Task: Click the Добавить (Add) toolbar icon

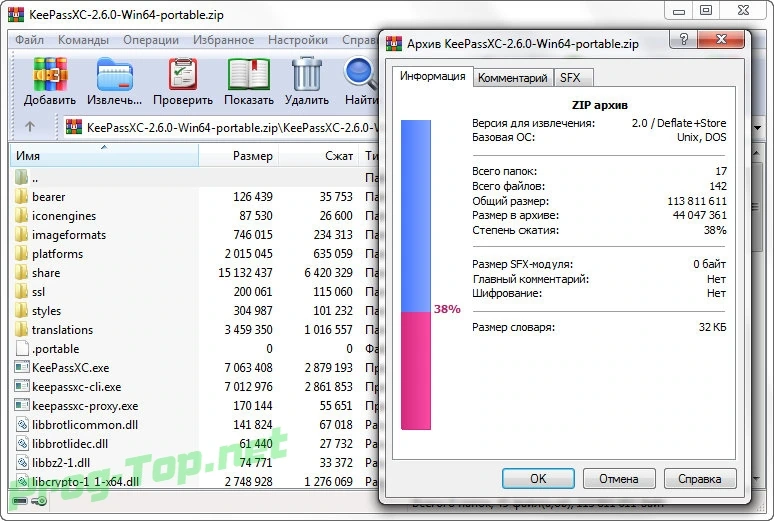Action: tap(50, 74)
